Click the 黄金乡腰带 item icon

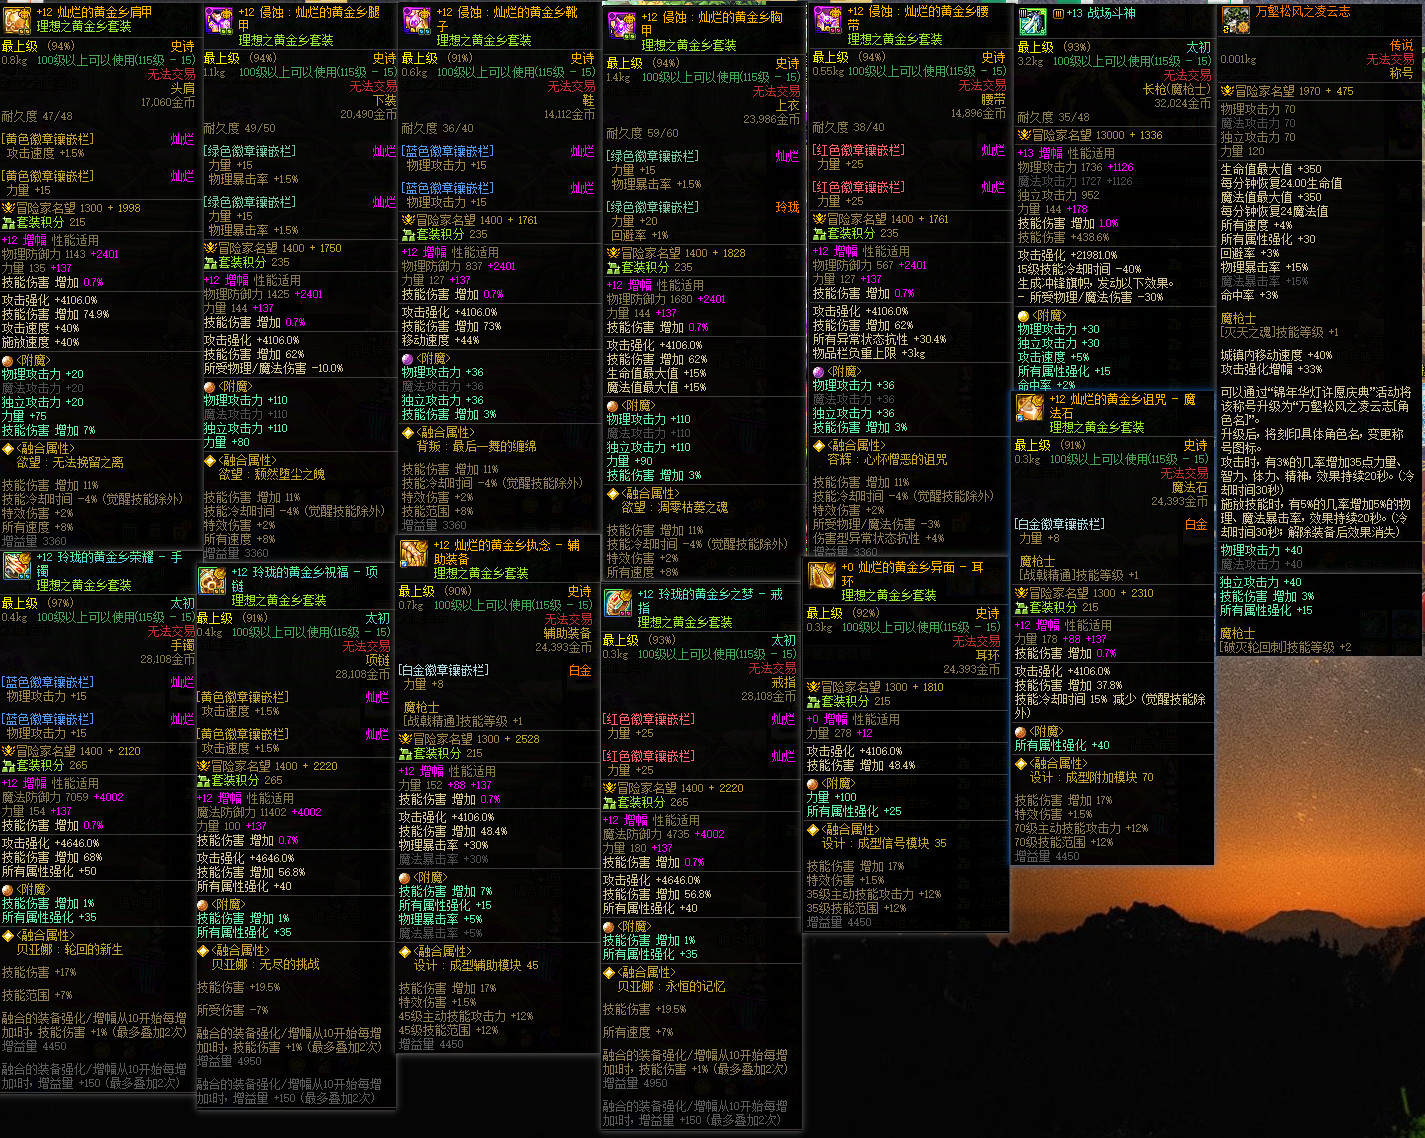coord(828,20)
